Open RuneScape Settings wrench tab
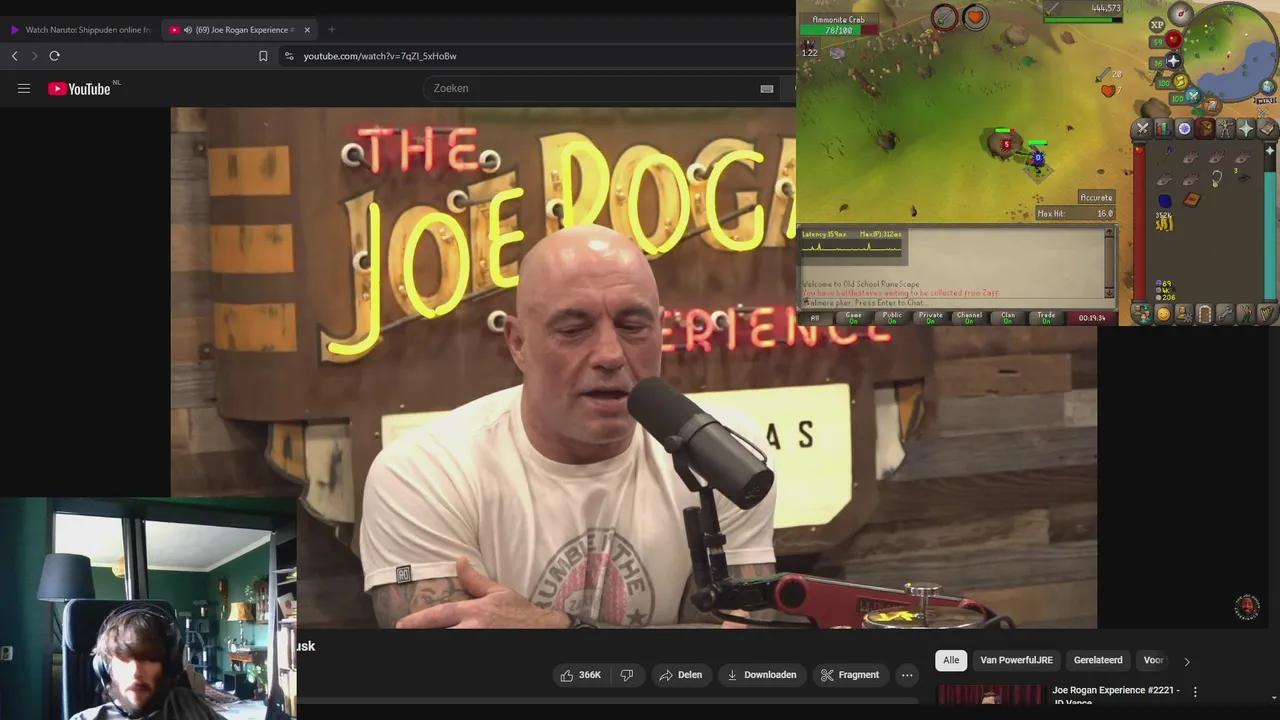Screen dimensions: 1280x720 click(x=1225, y=314)
